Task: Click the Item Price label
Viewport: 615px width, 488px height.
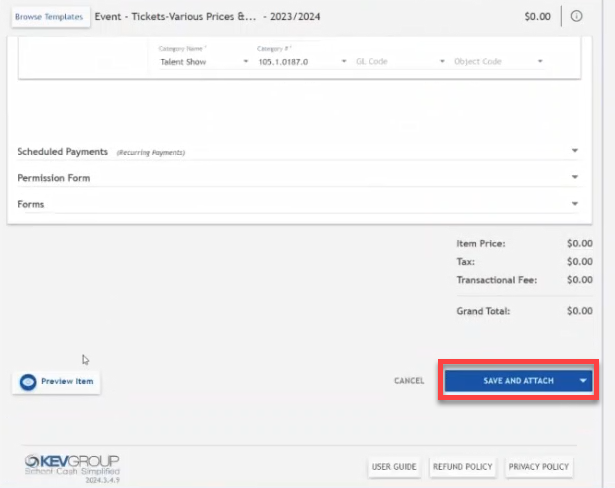Action: 481,244
